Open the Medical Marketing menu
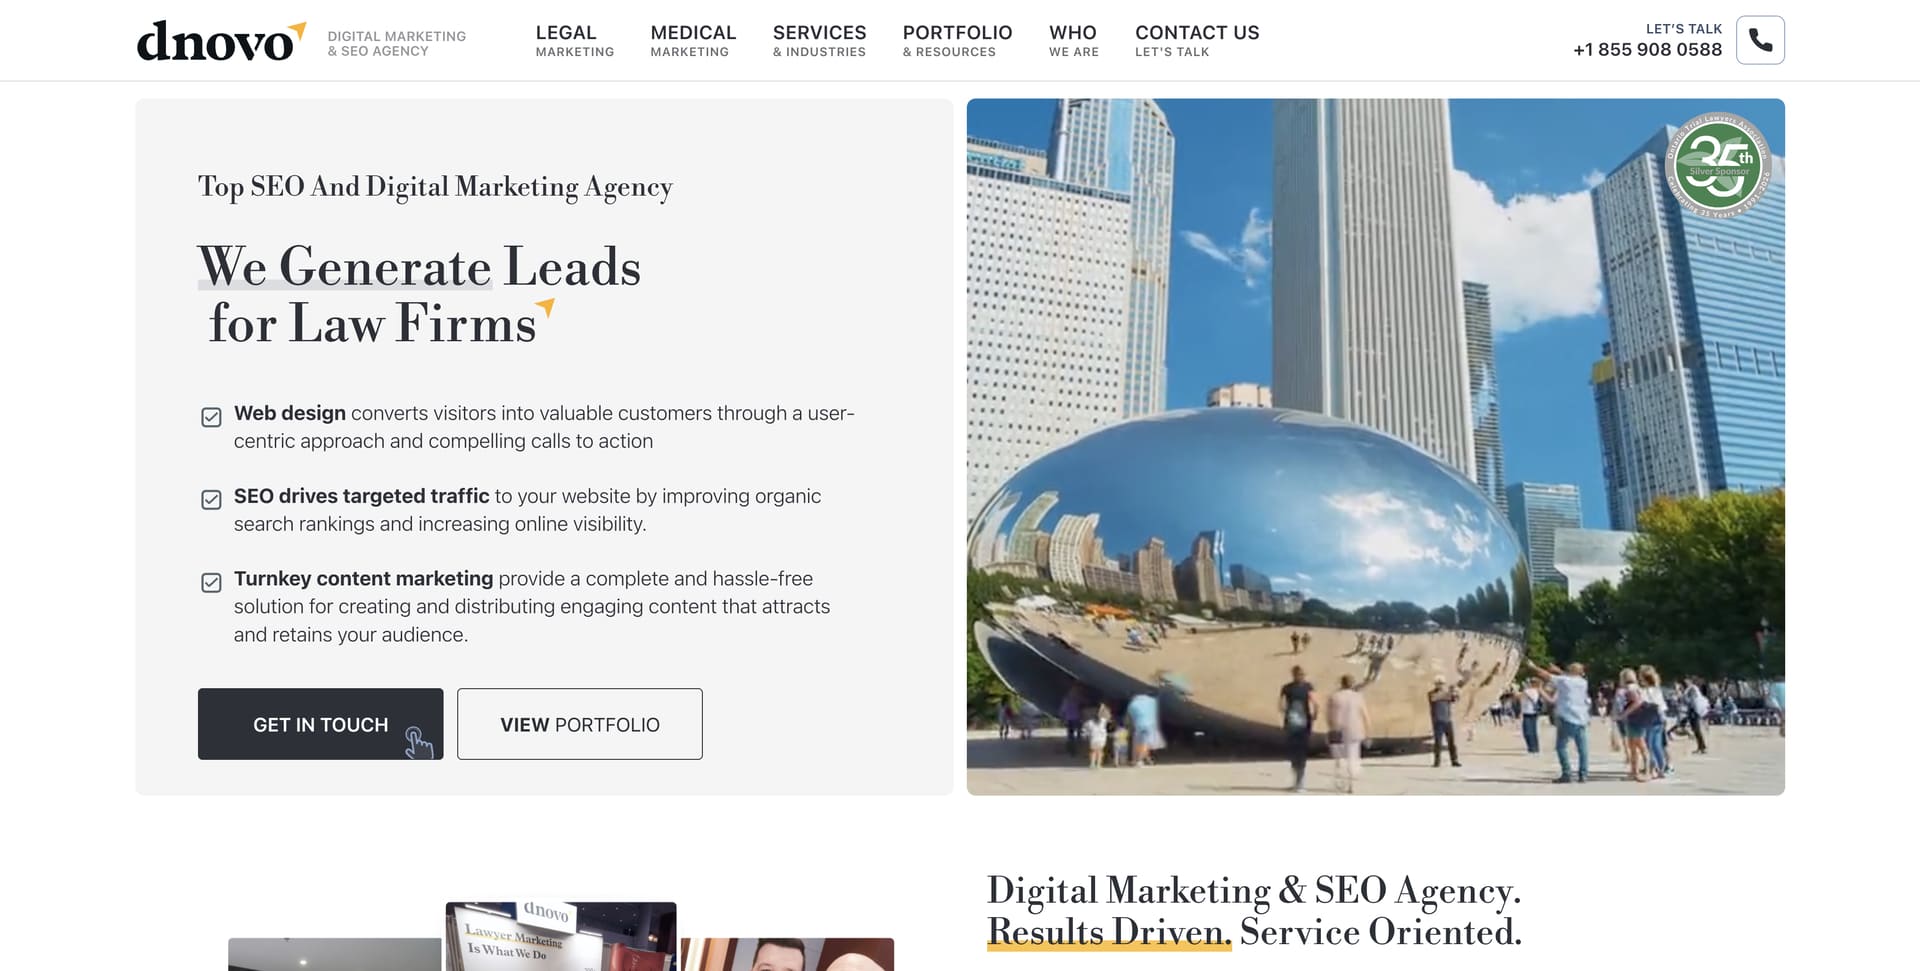Screen dimensions: 1920x971 [693, 41]
